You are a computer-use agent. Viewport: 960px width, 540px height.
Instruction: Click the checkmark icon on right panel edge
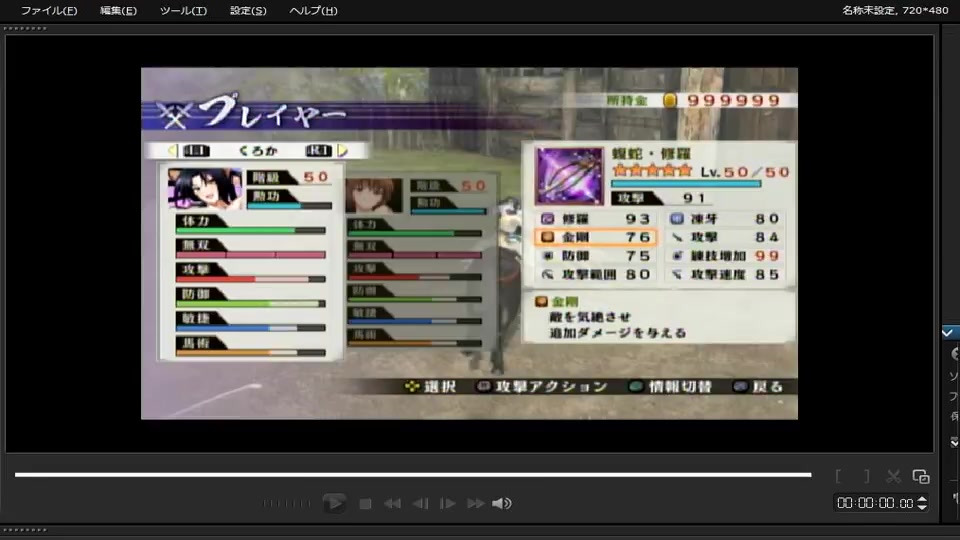[x=948, y=333]
